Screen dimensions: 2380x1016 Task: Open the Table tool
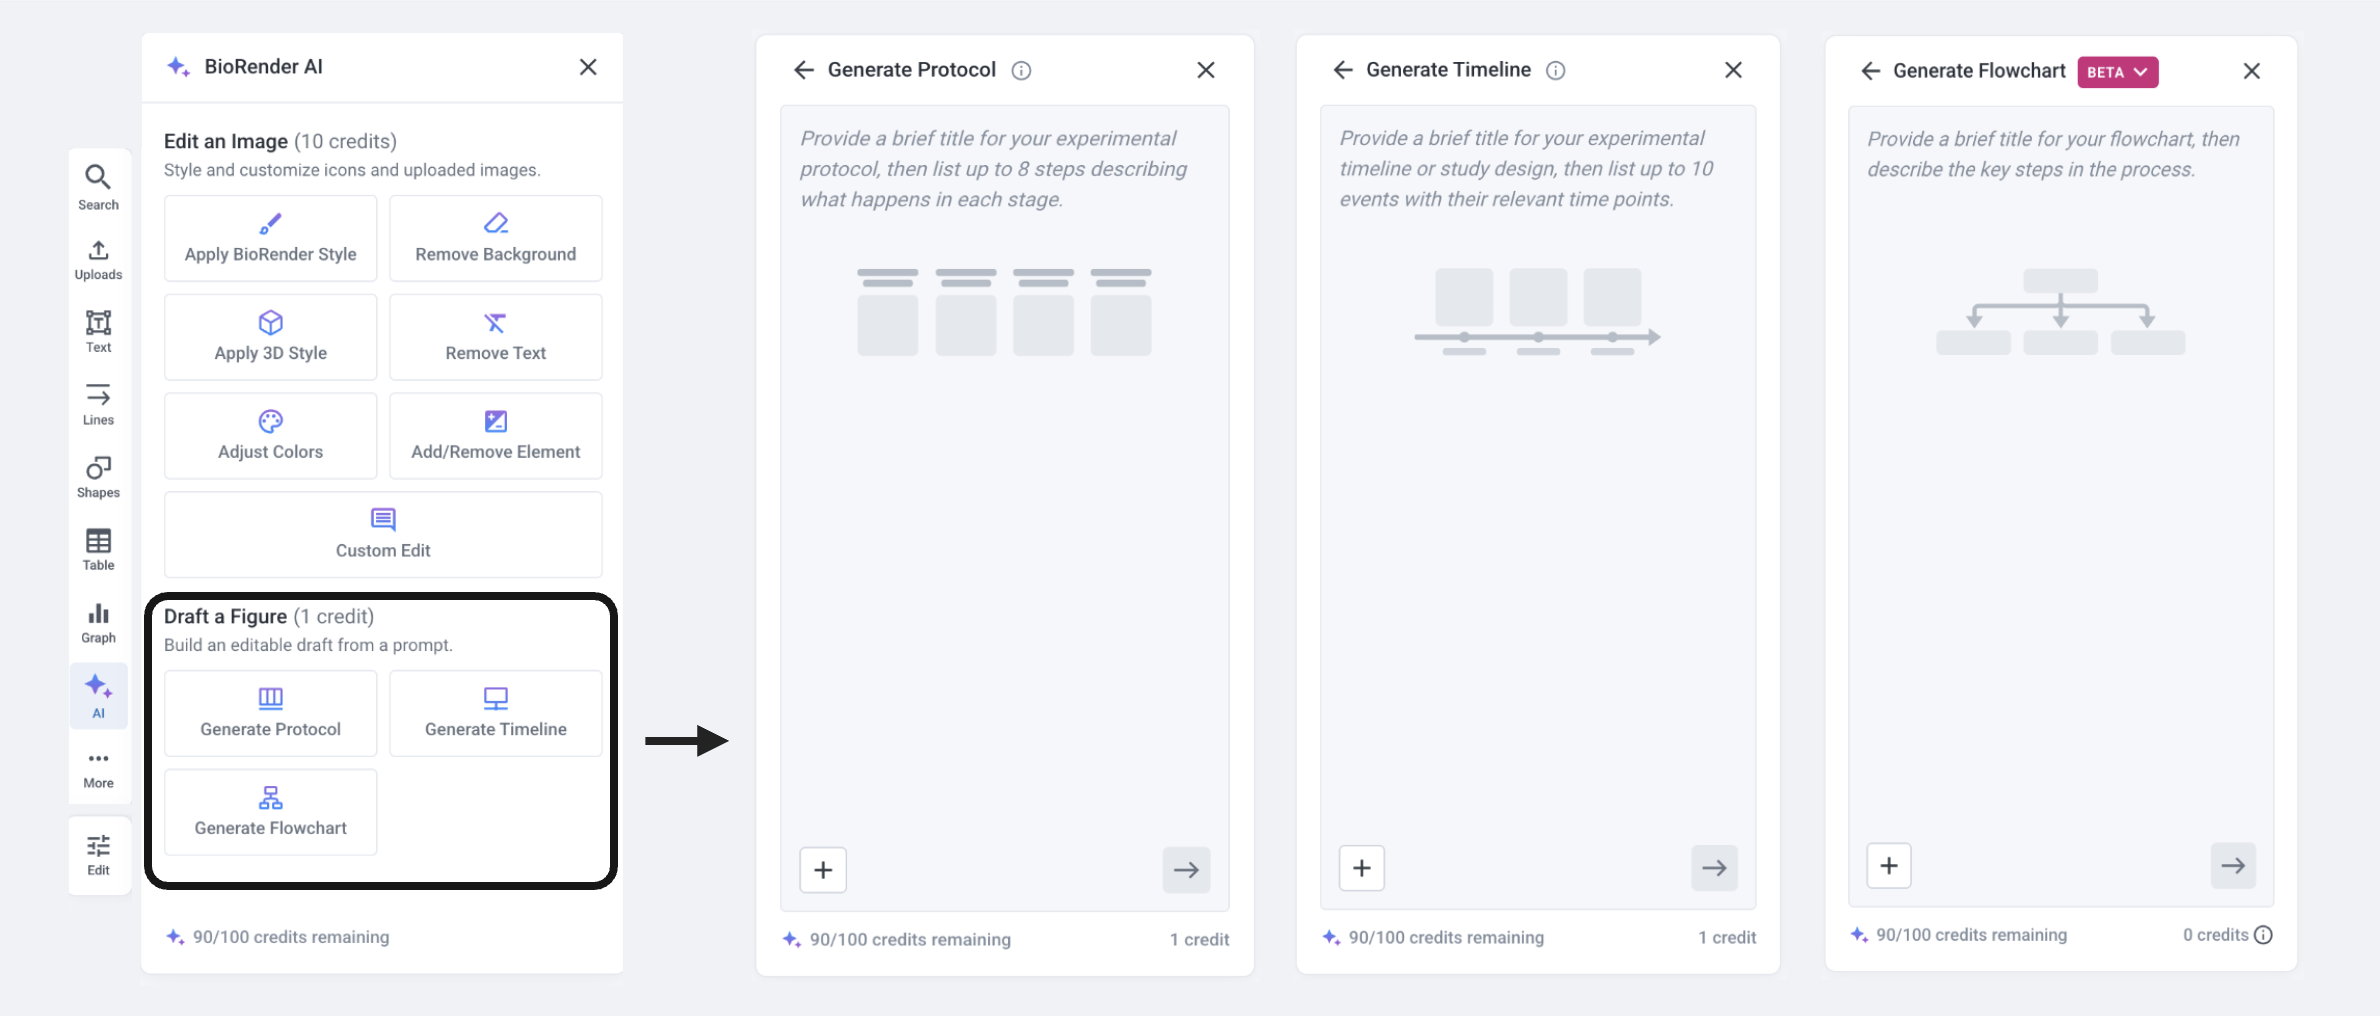coord(98,549)
